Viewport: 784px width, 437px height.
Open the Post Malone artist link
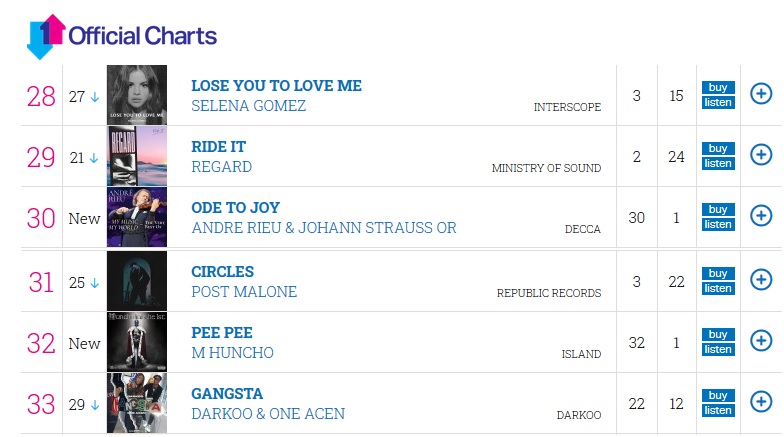[244, 292]
